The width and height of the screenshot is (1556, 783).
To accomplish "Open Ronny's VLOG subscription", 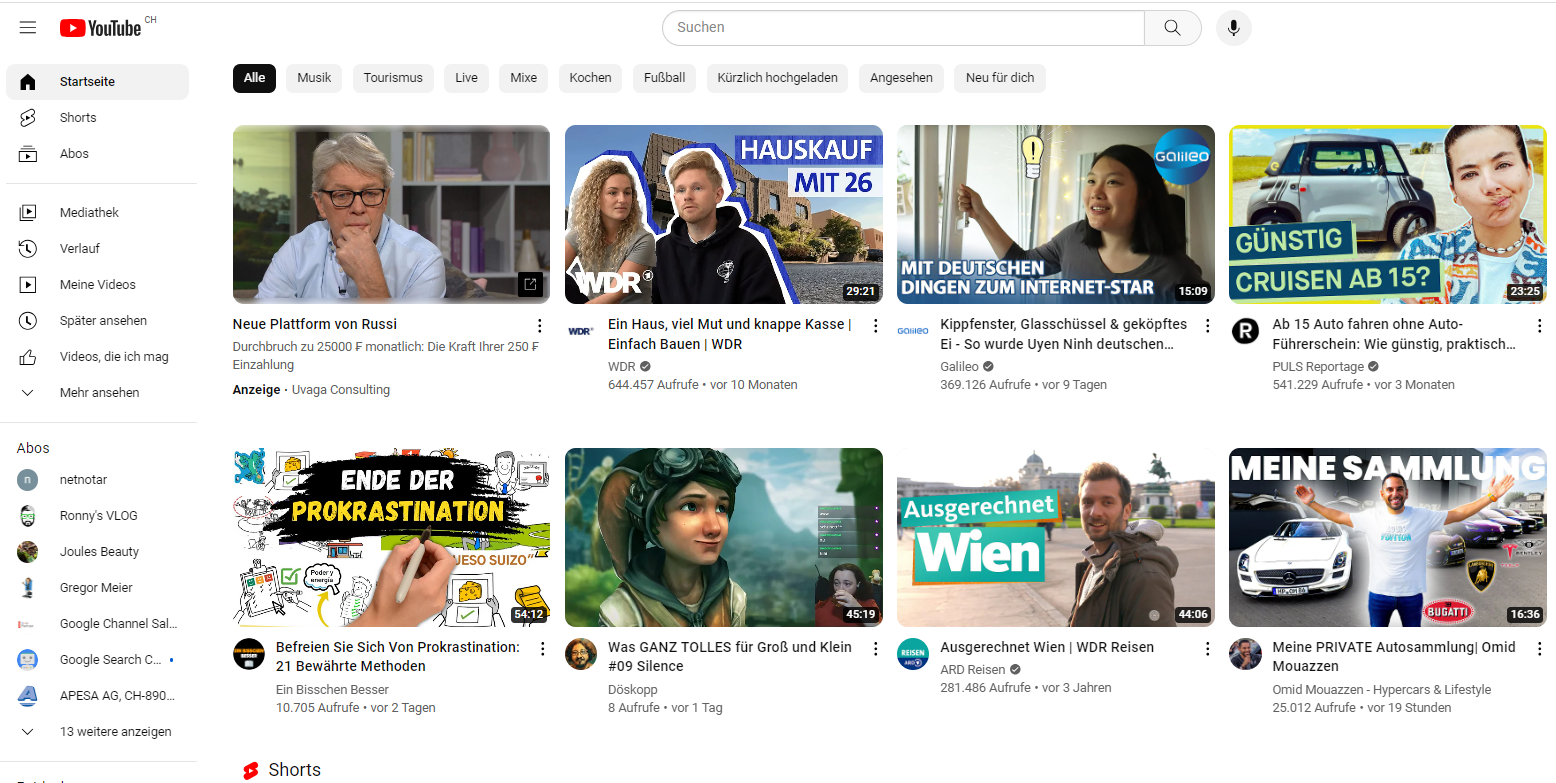I will pos(97,516).
